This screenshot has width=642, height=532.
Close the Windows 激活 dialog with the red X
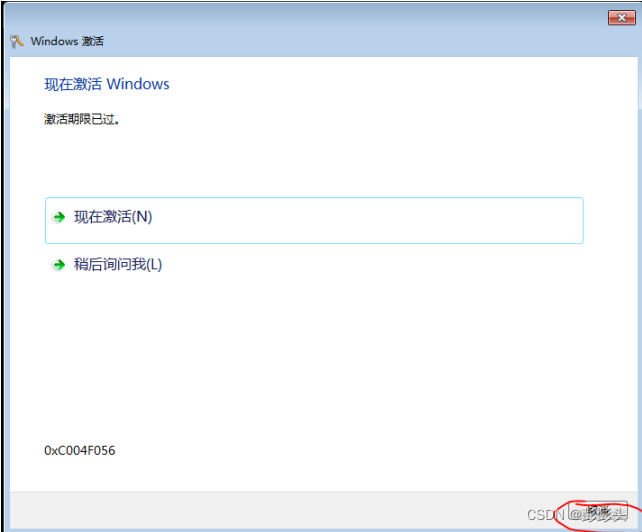tap(622, 18)
